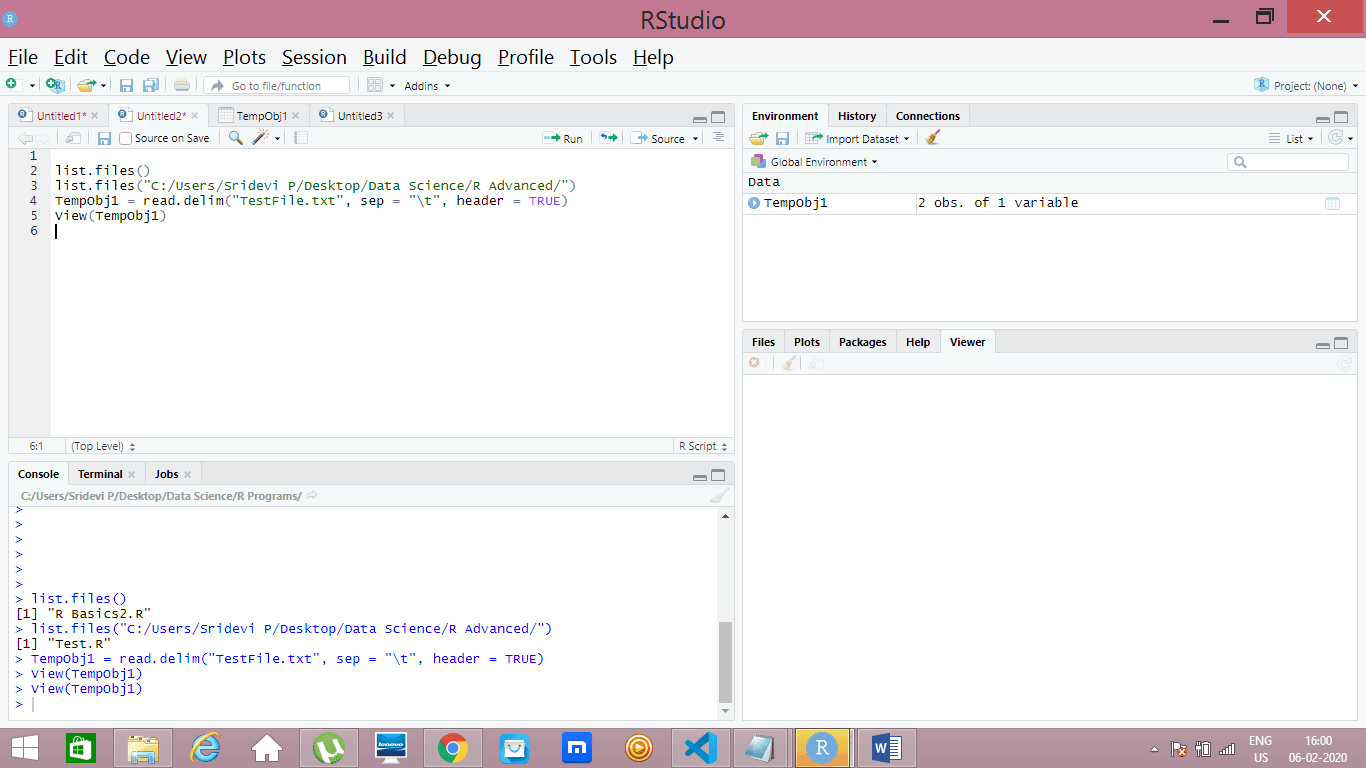The image size is (1366, 768).
Task: Open the R Script file type selector
Action: coord(703,446)
